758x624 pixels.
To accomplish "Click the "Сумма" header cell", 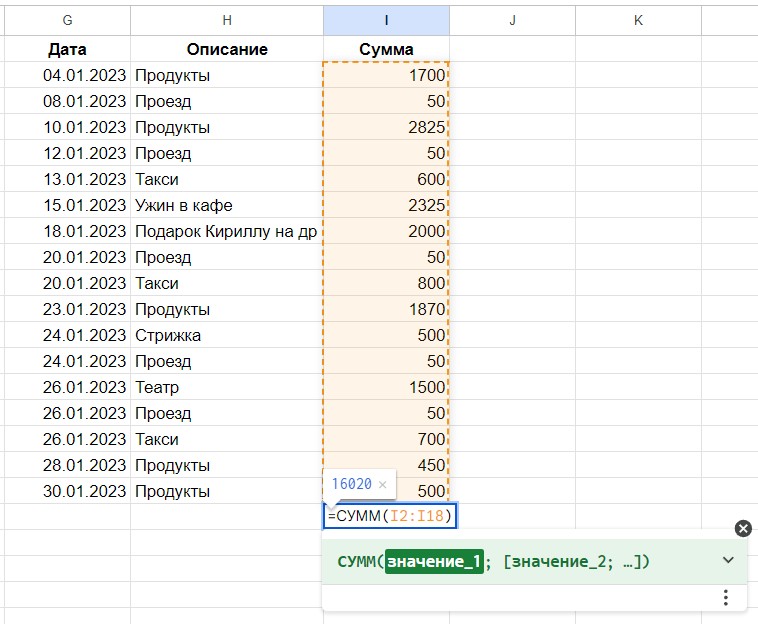I will pos(386,49).
